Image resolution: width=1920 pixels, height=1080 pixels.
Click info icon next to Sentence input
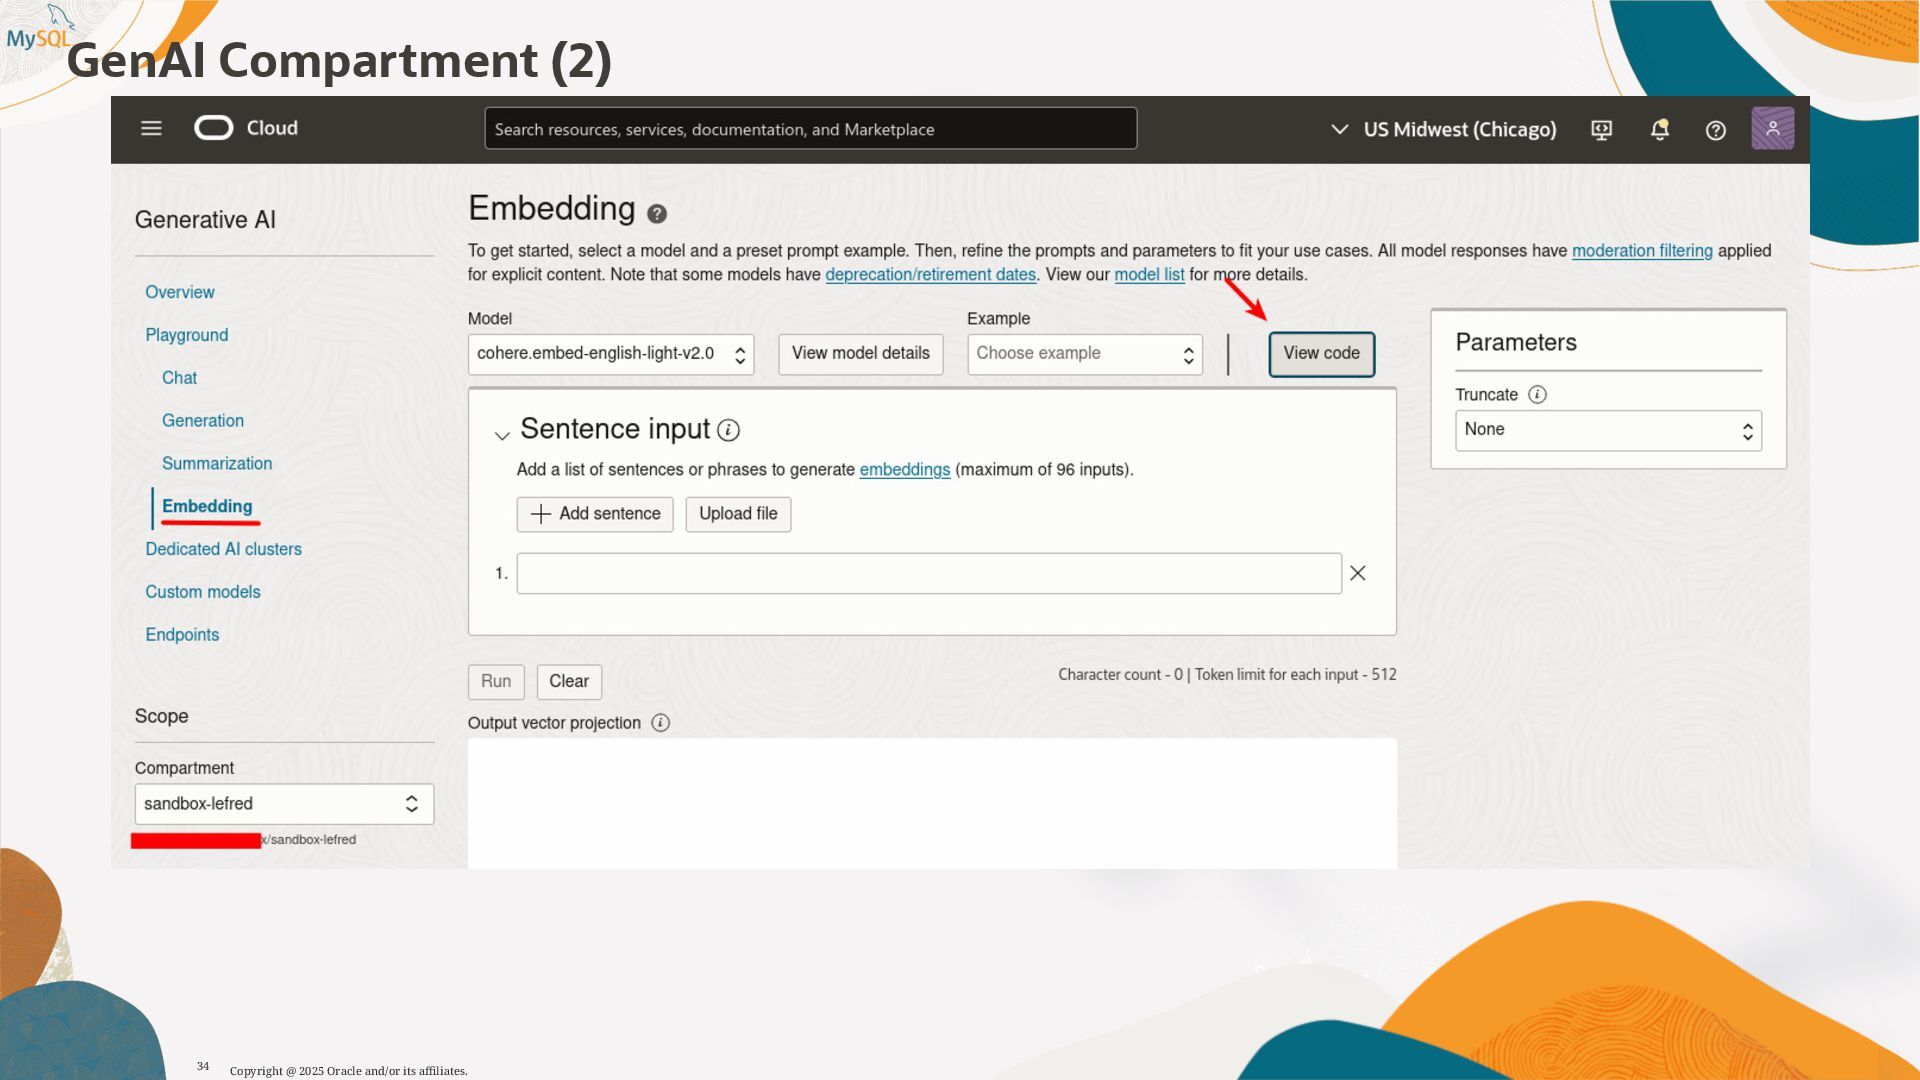tap(728, 431)
